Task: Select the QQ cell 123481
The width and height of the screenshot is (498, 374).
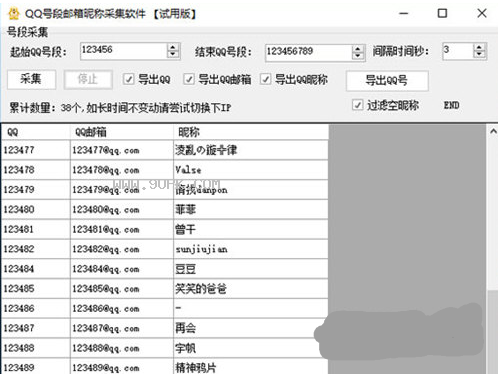Action: 36,229
